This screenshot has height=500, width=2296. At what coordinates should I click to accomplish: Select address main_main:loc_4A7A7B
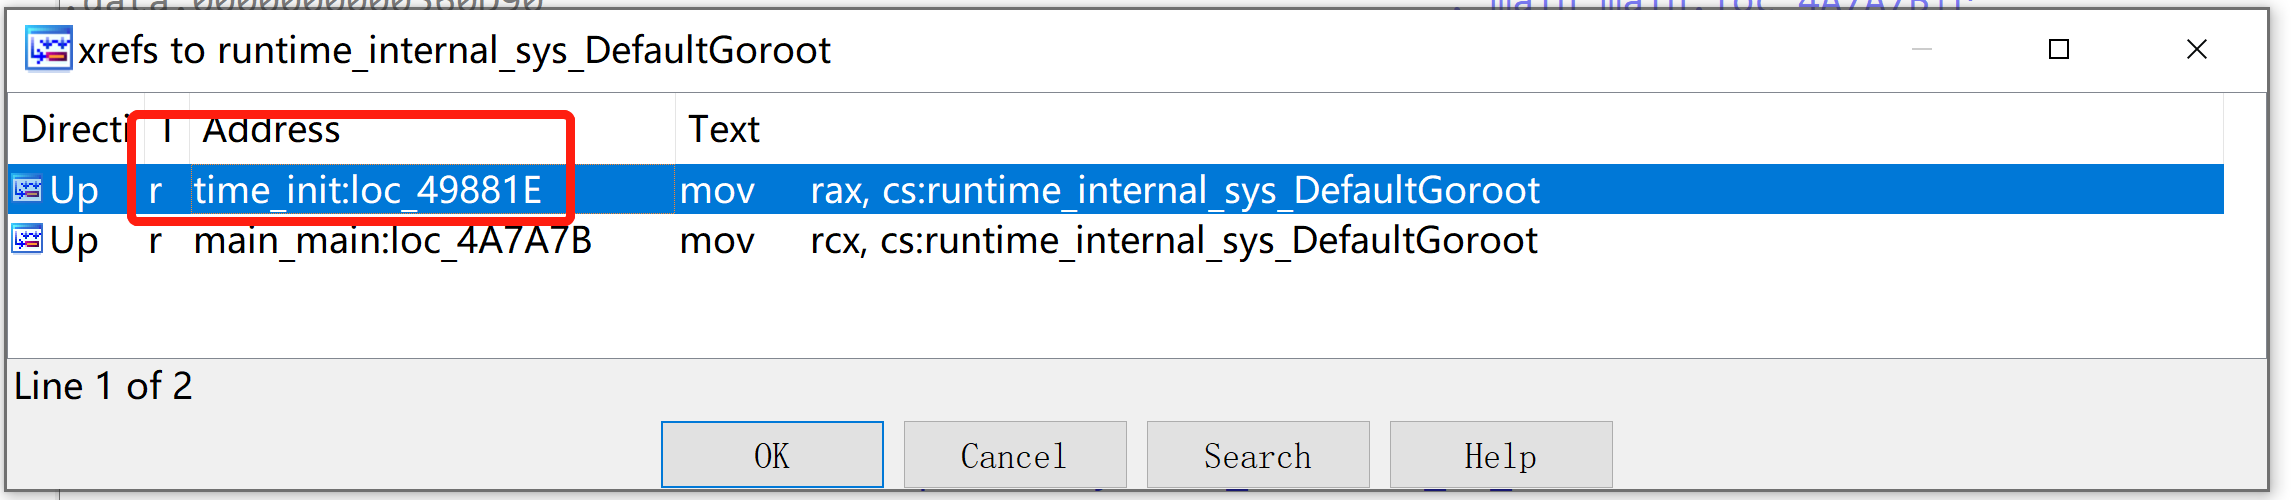point(393,240)
